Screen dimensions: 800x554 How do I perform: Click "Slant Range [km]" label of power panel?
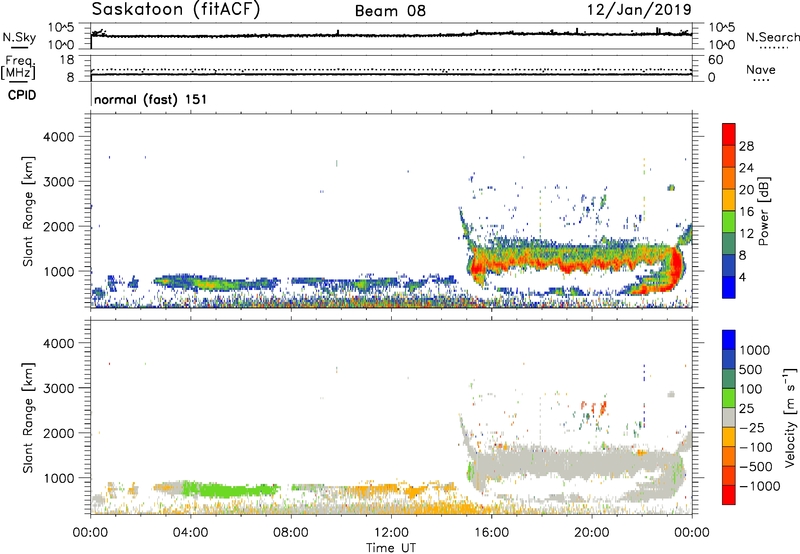tap(28, 211)
